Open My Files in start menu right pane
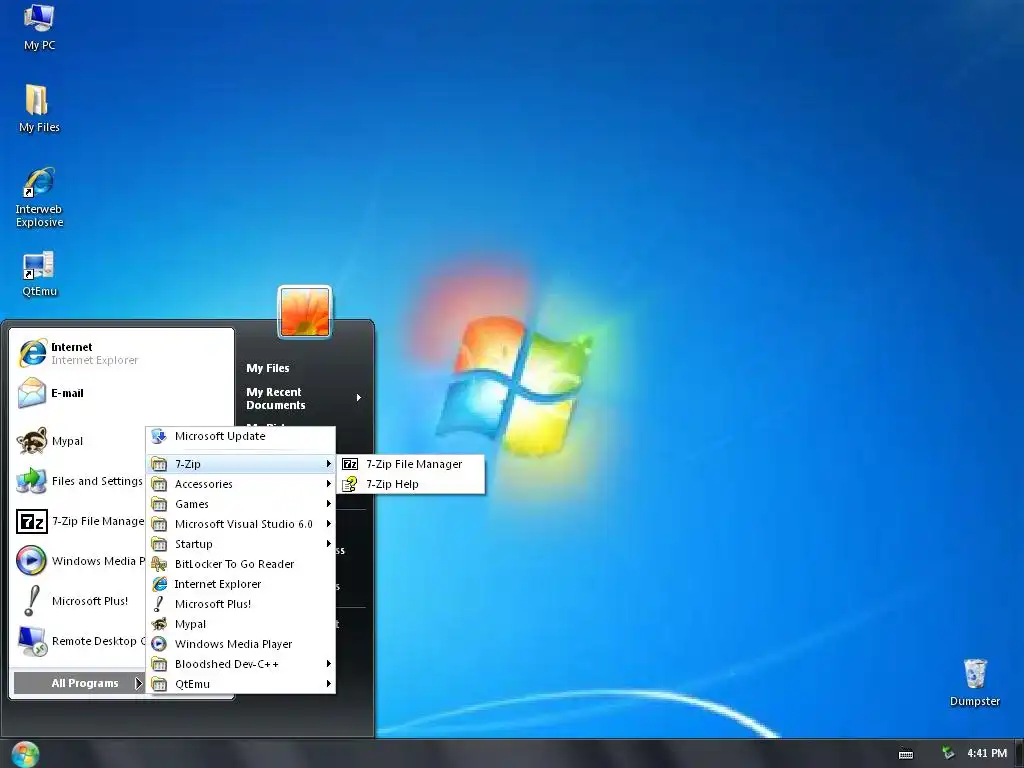 tap(268, 368)
